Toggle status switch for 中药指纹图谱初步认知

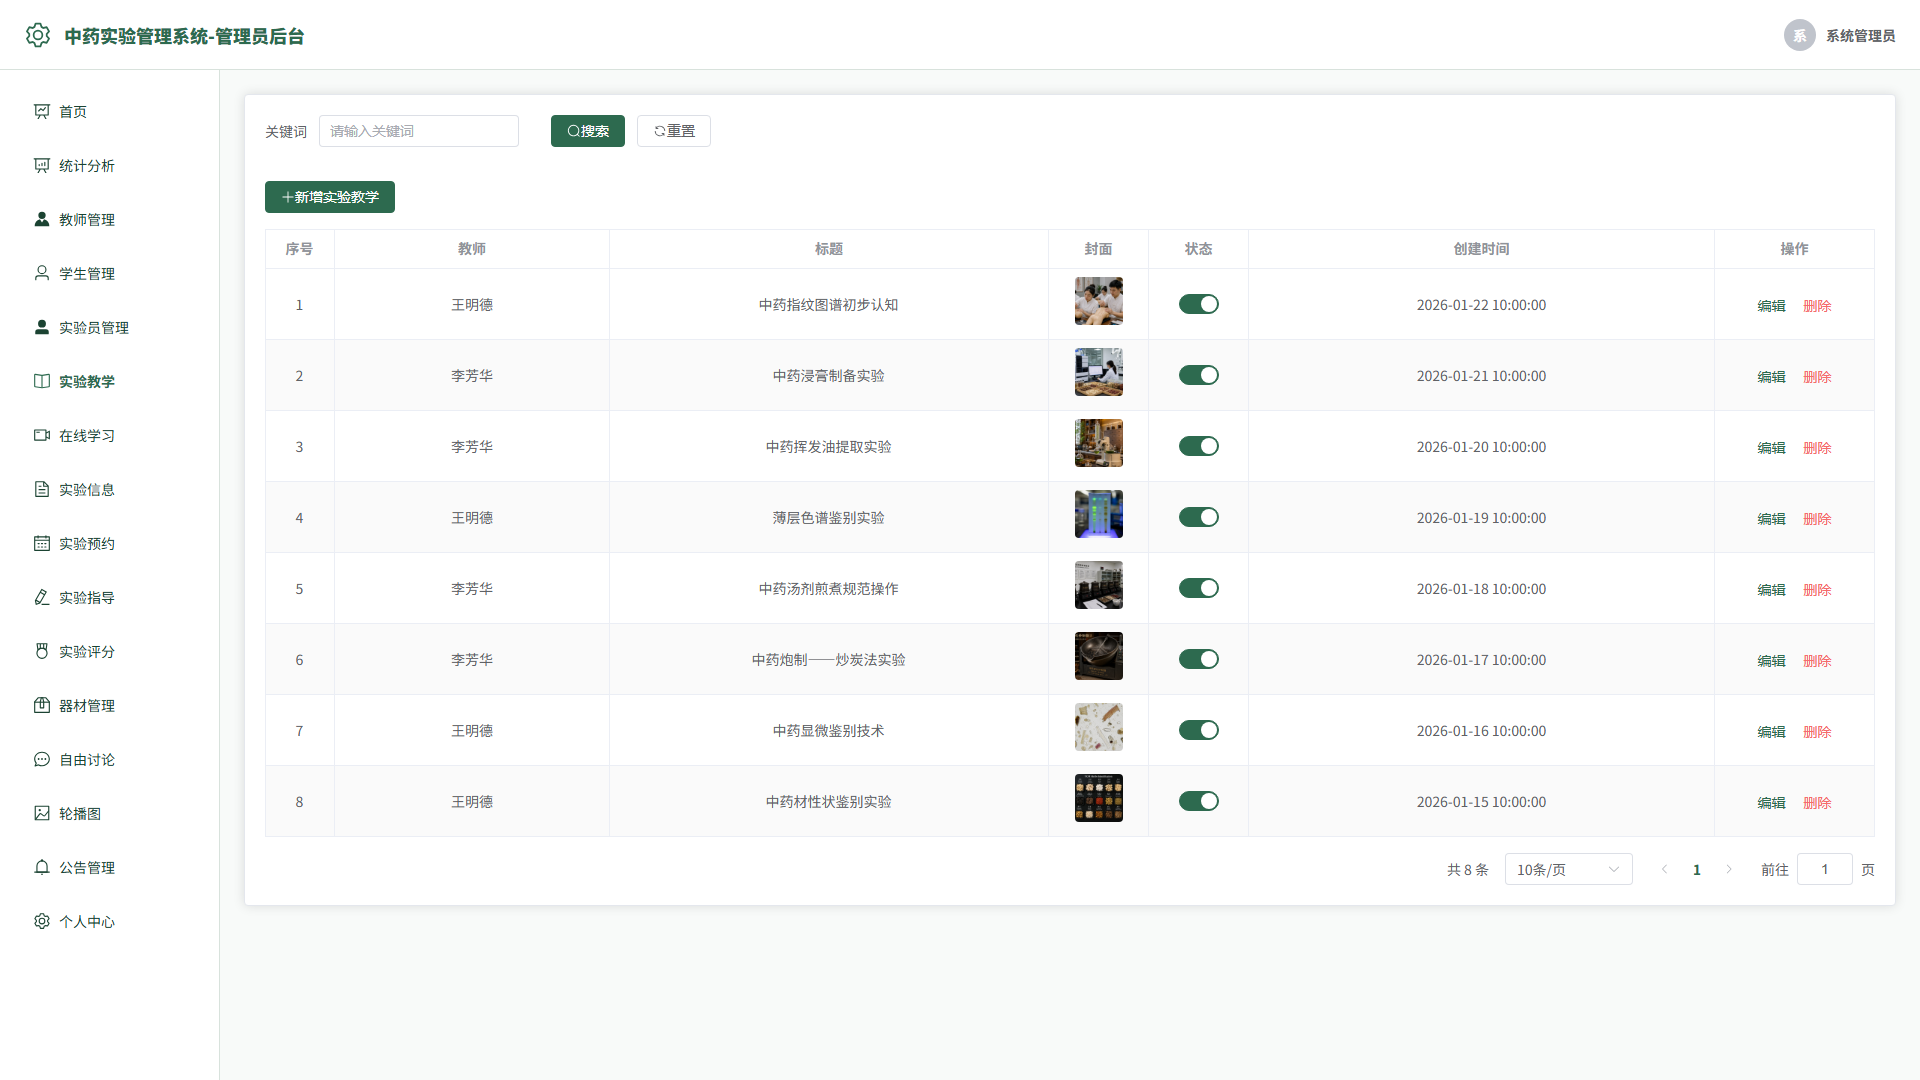point(1198,304)
